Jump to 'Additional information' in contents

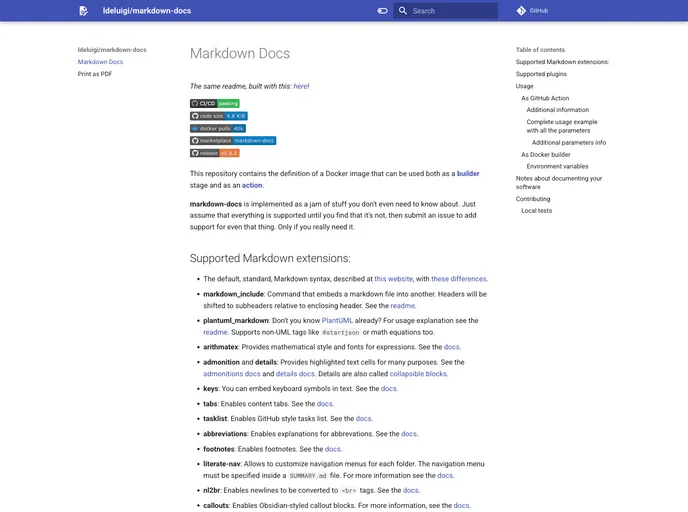558,110
